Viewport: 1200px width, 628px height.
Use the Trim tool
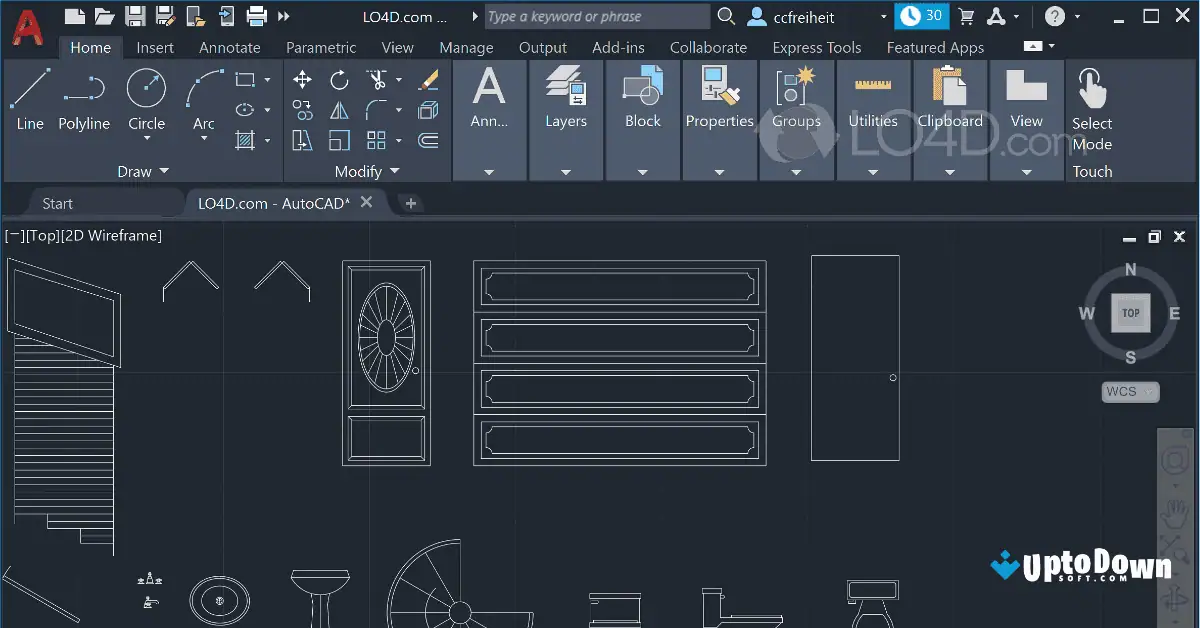376,79
